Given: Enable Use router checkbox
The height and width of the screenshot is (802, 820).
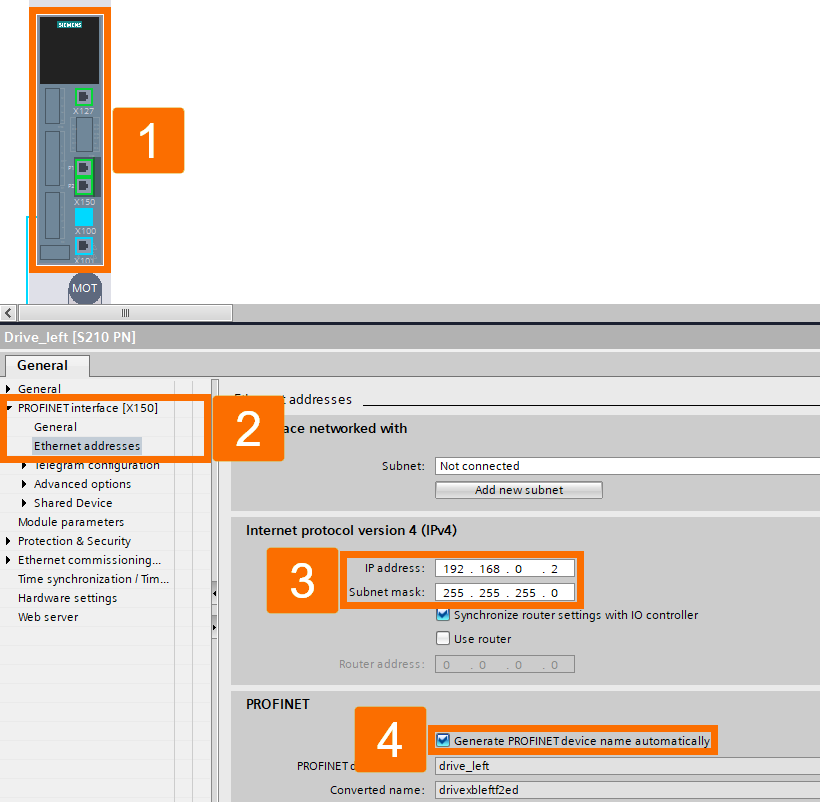Looking at the screenshot, I should click(x=442, y=638).
